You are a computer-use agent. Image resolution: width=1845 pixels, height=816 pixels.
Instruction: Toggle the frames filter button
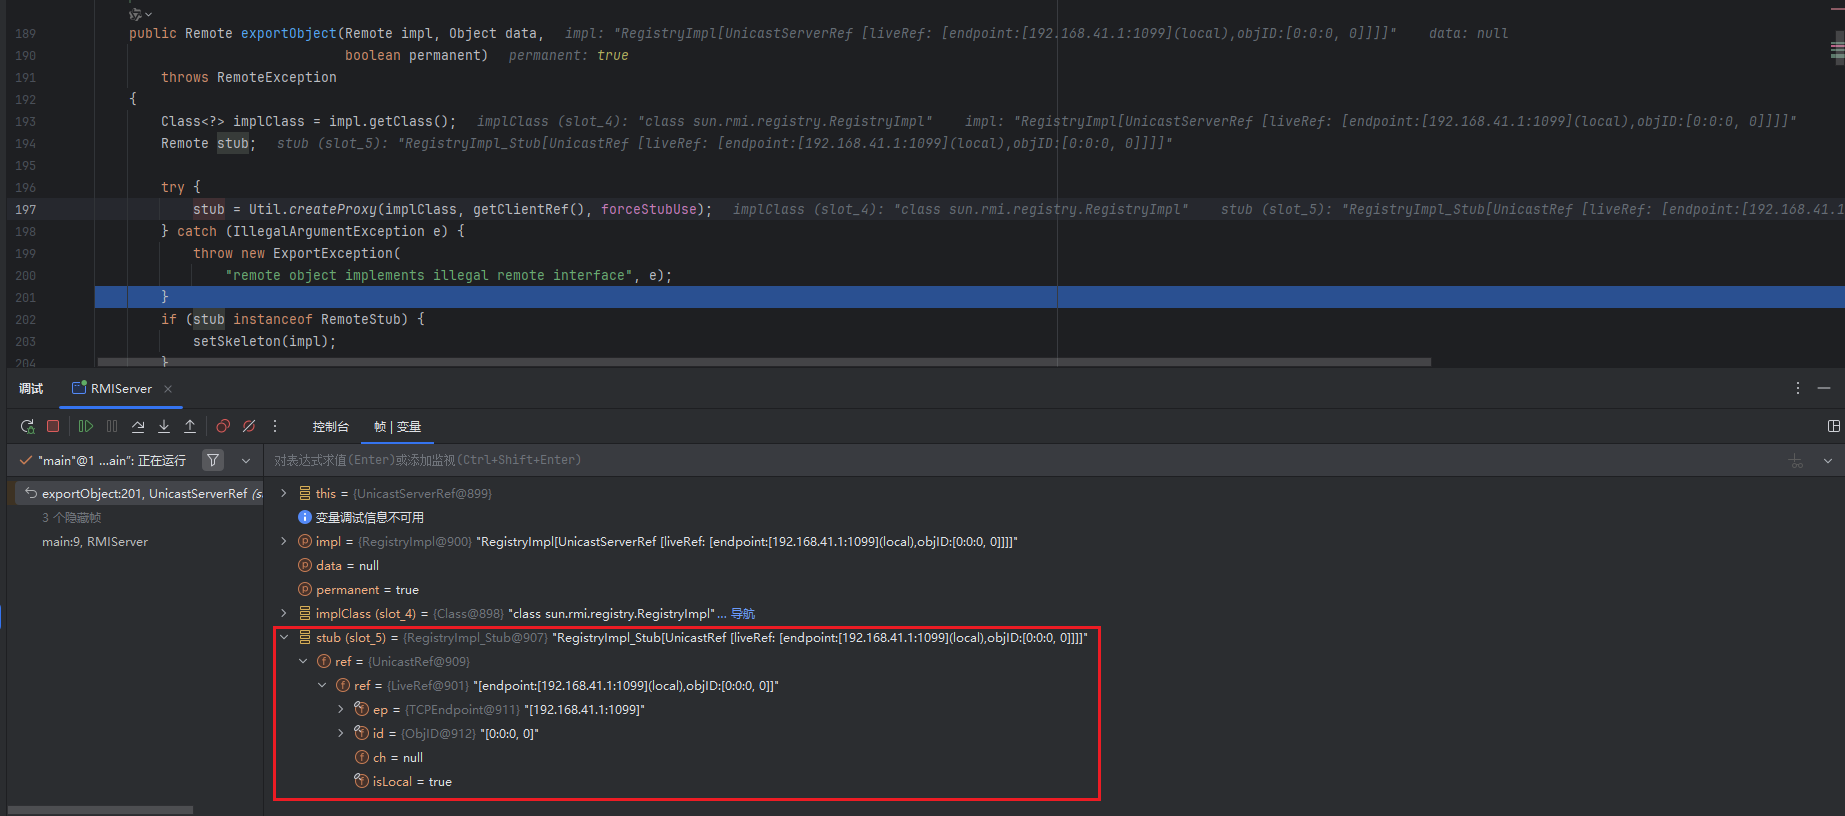(x=213, y=460)
